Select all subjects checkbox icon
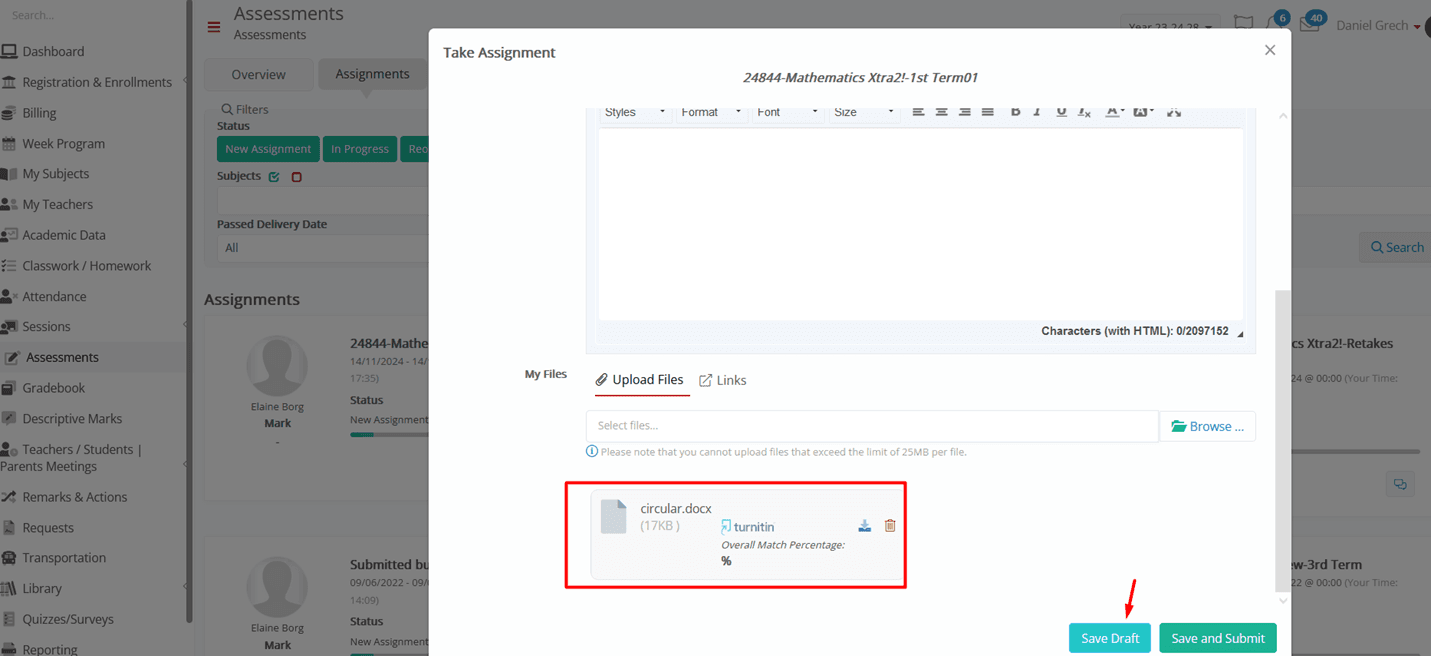The width and height of the screenshot is (1431, 656). (x=274, y=177)
